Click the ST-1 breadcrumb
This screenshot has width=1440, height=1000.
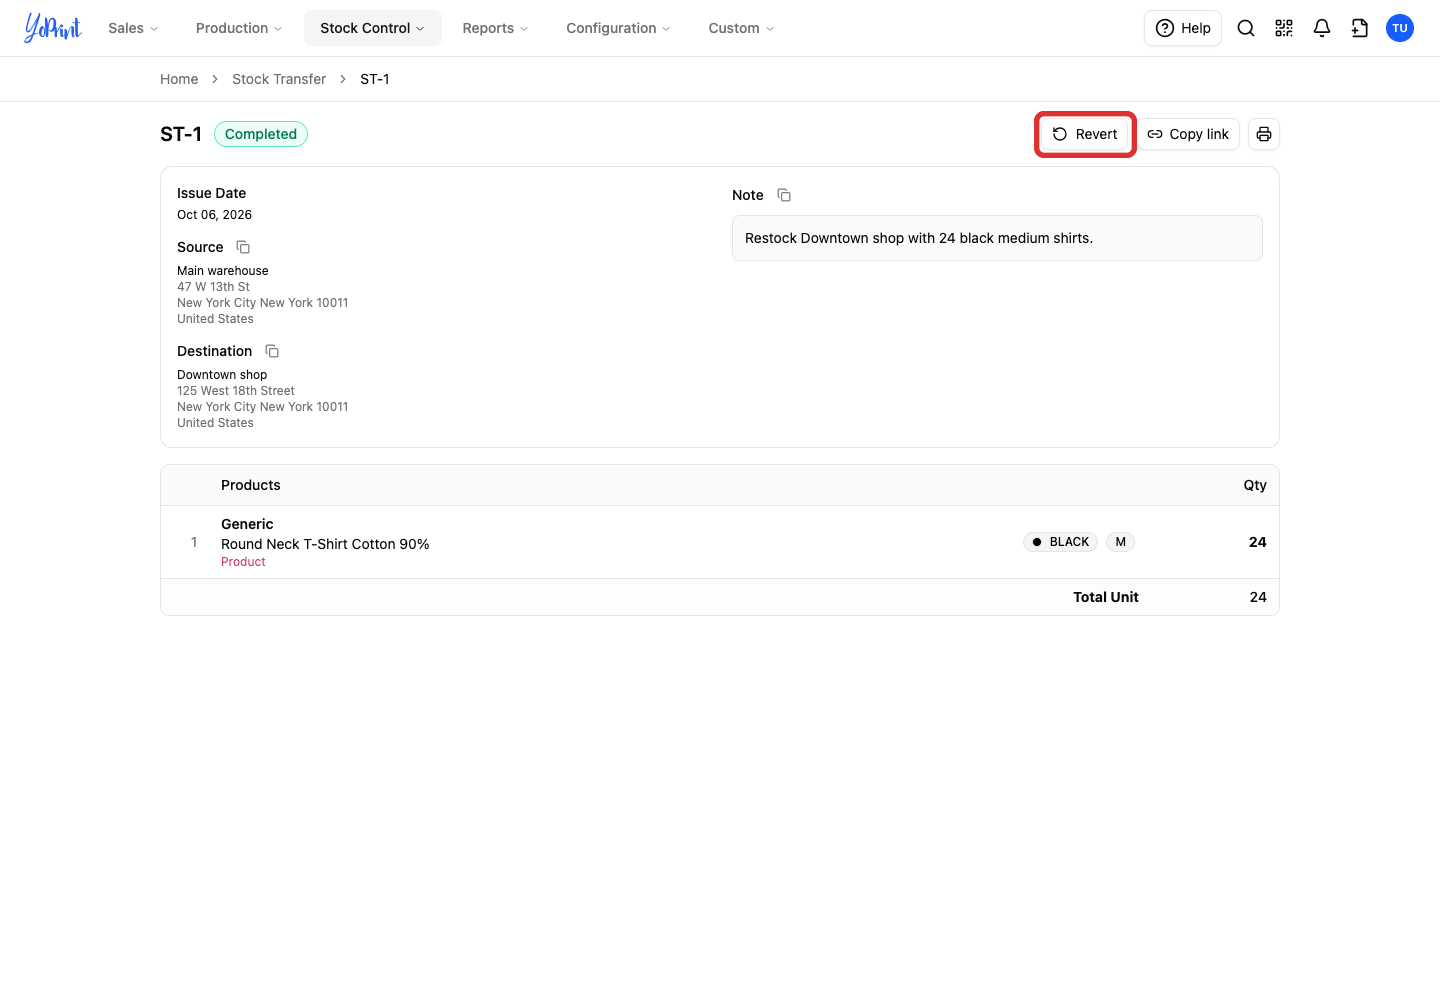(x=375, y=79)
